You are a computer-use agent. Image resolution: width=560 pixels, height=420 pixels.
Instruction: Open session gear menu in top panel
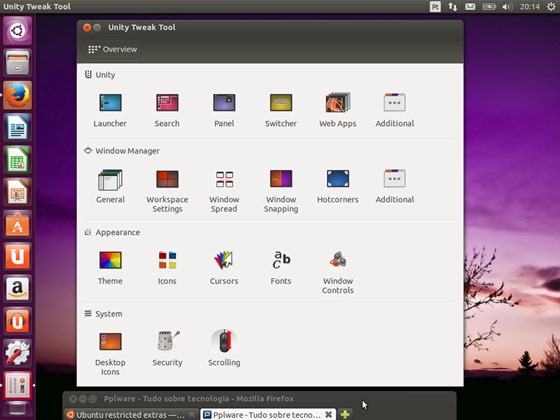tap(551, 6)
